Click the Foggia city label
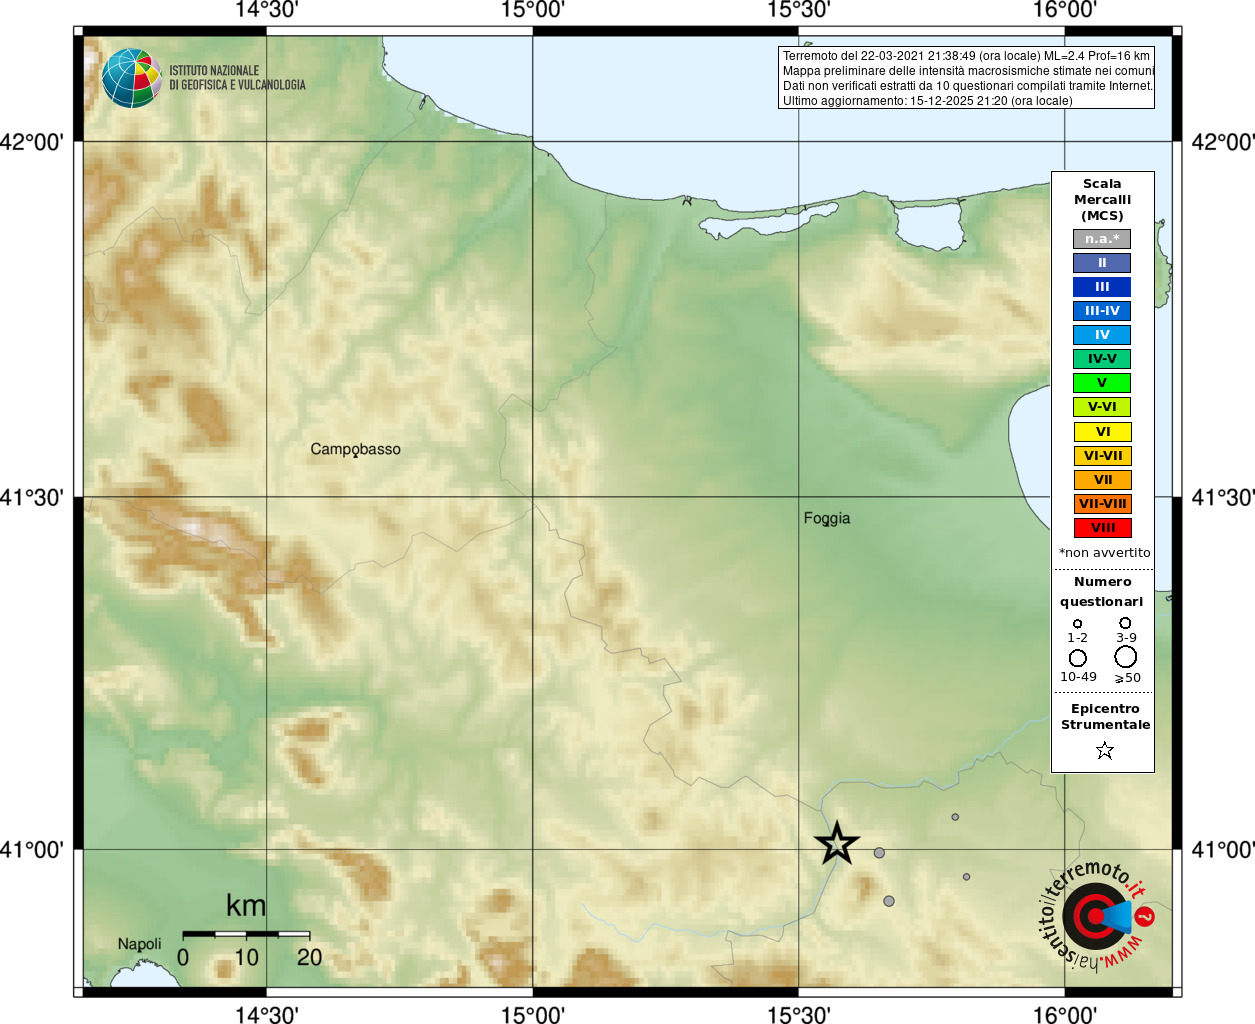Viewport: 1255px width, 1024px height. [827, 518]
